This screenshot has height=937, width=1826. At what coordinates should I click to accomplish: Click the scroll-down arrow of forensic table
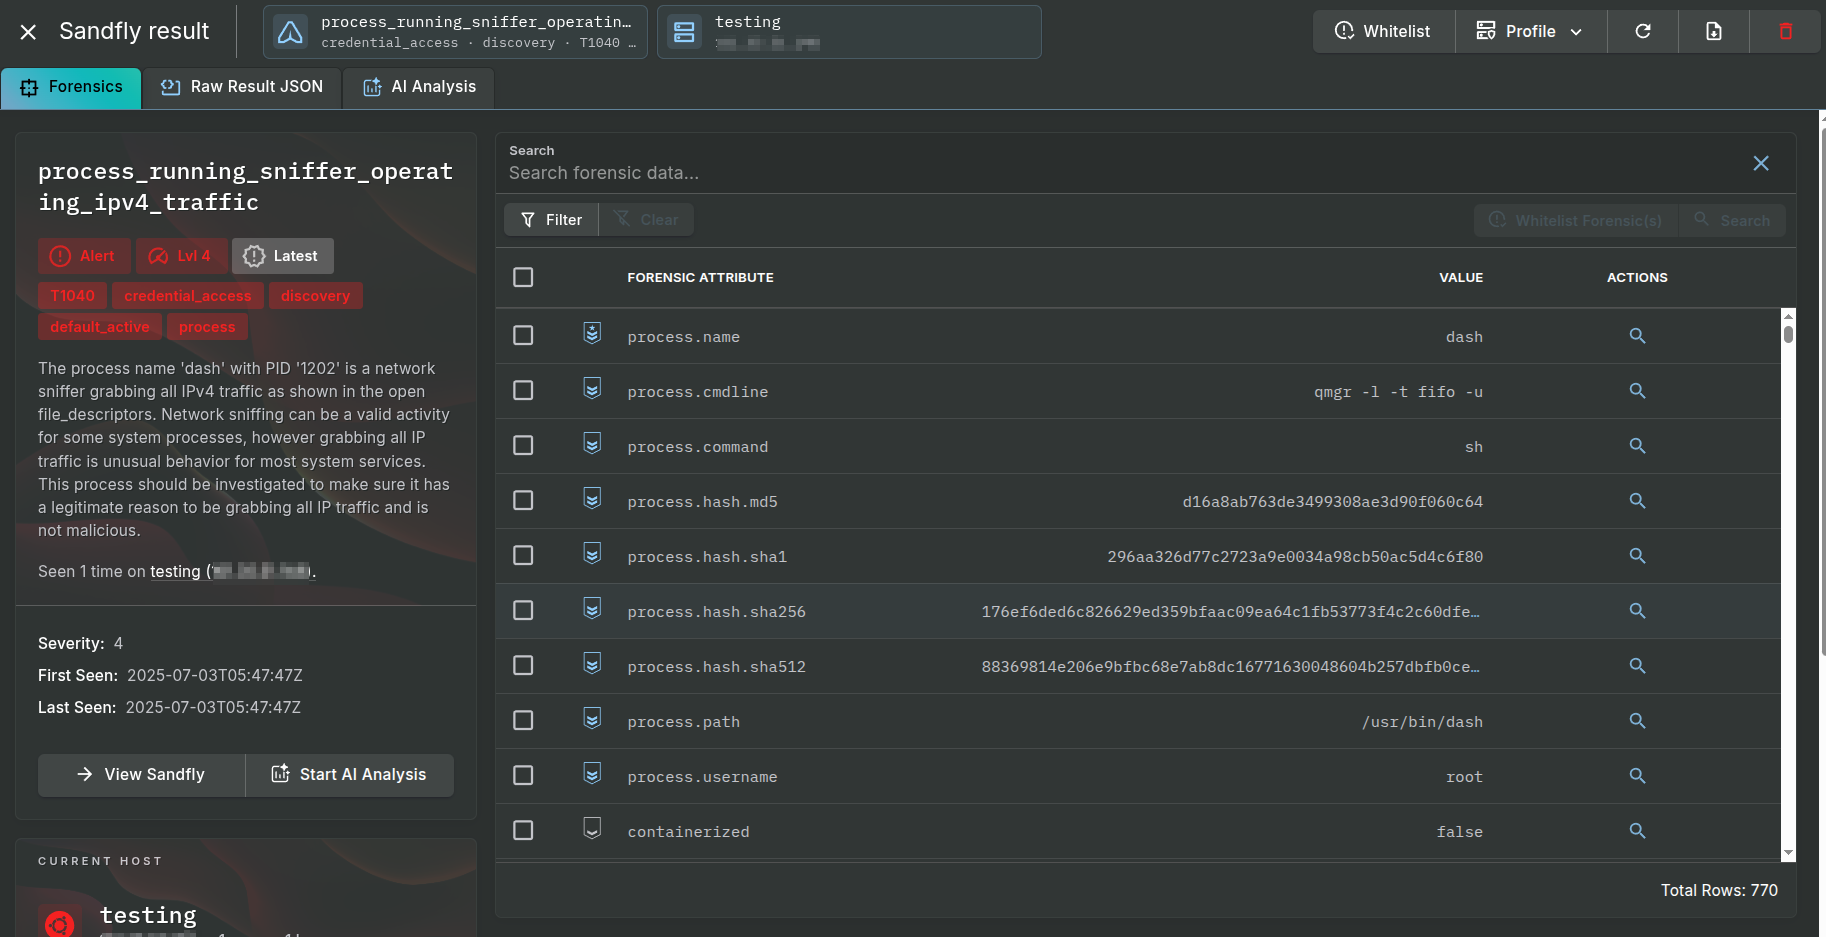[x=1788, y=854]
